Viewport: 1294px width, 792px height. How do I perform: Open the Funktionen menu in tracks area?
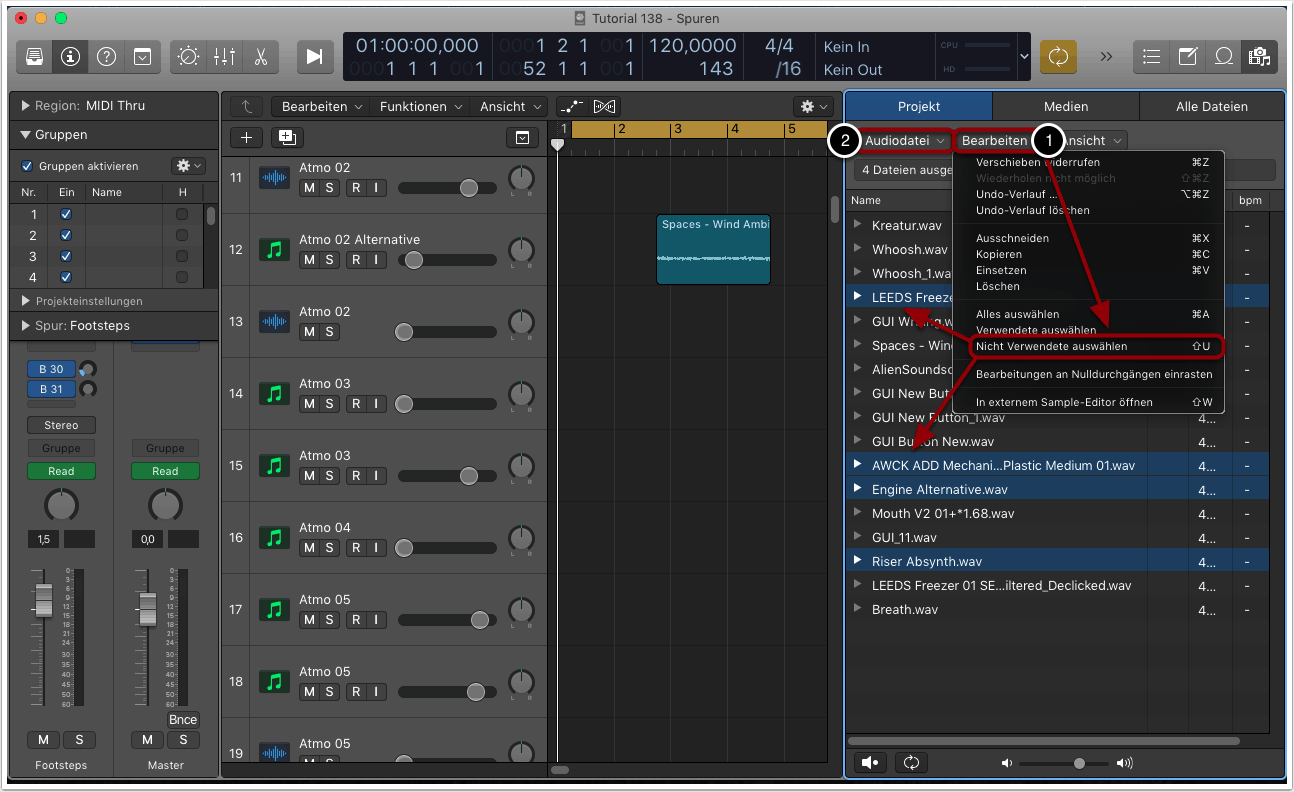(420, 106)
